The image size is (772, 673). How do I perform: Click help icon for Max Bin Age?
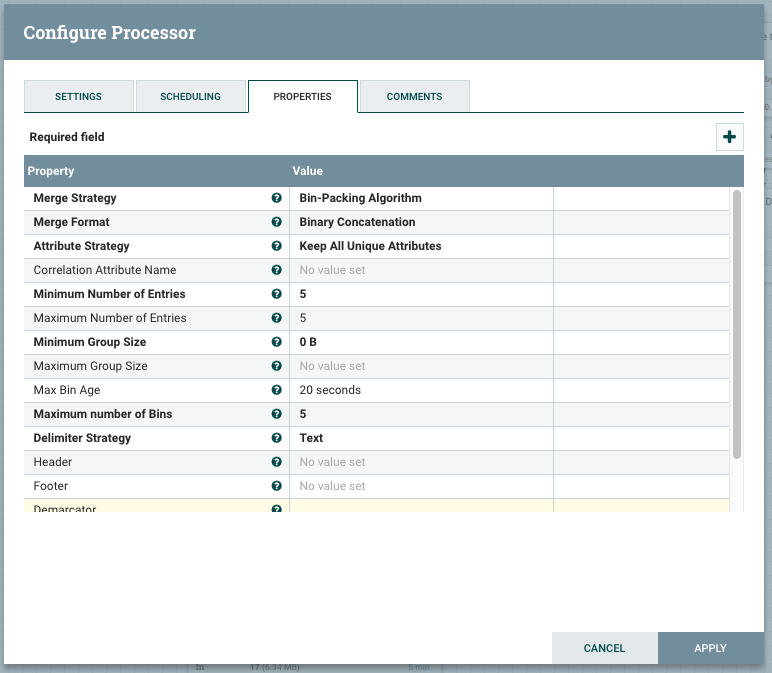point(276,390)
